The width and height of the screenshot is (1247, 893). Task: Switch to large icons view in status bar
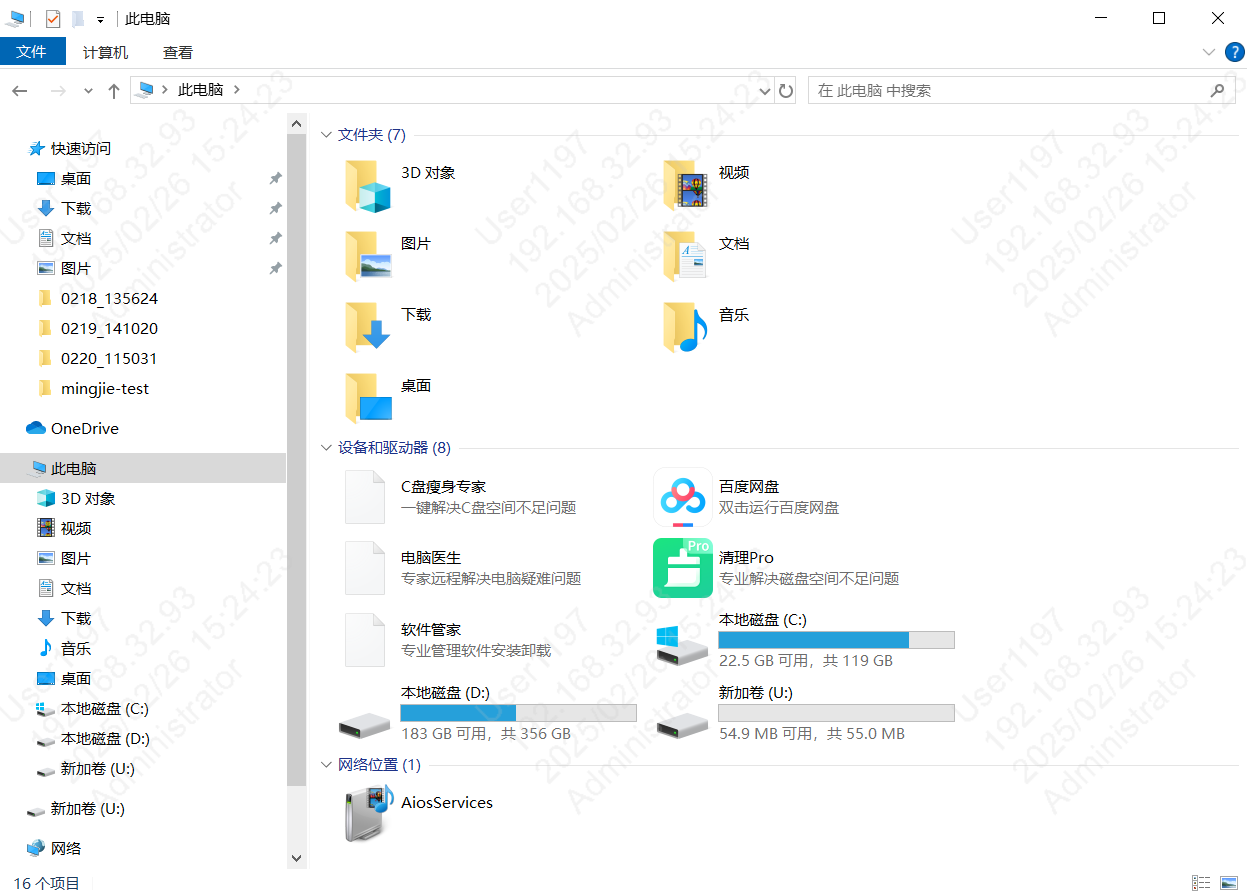pos(1229,883)
